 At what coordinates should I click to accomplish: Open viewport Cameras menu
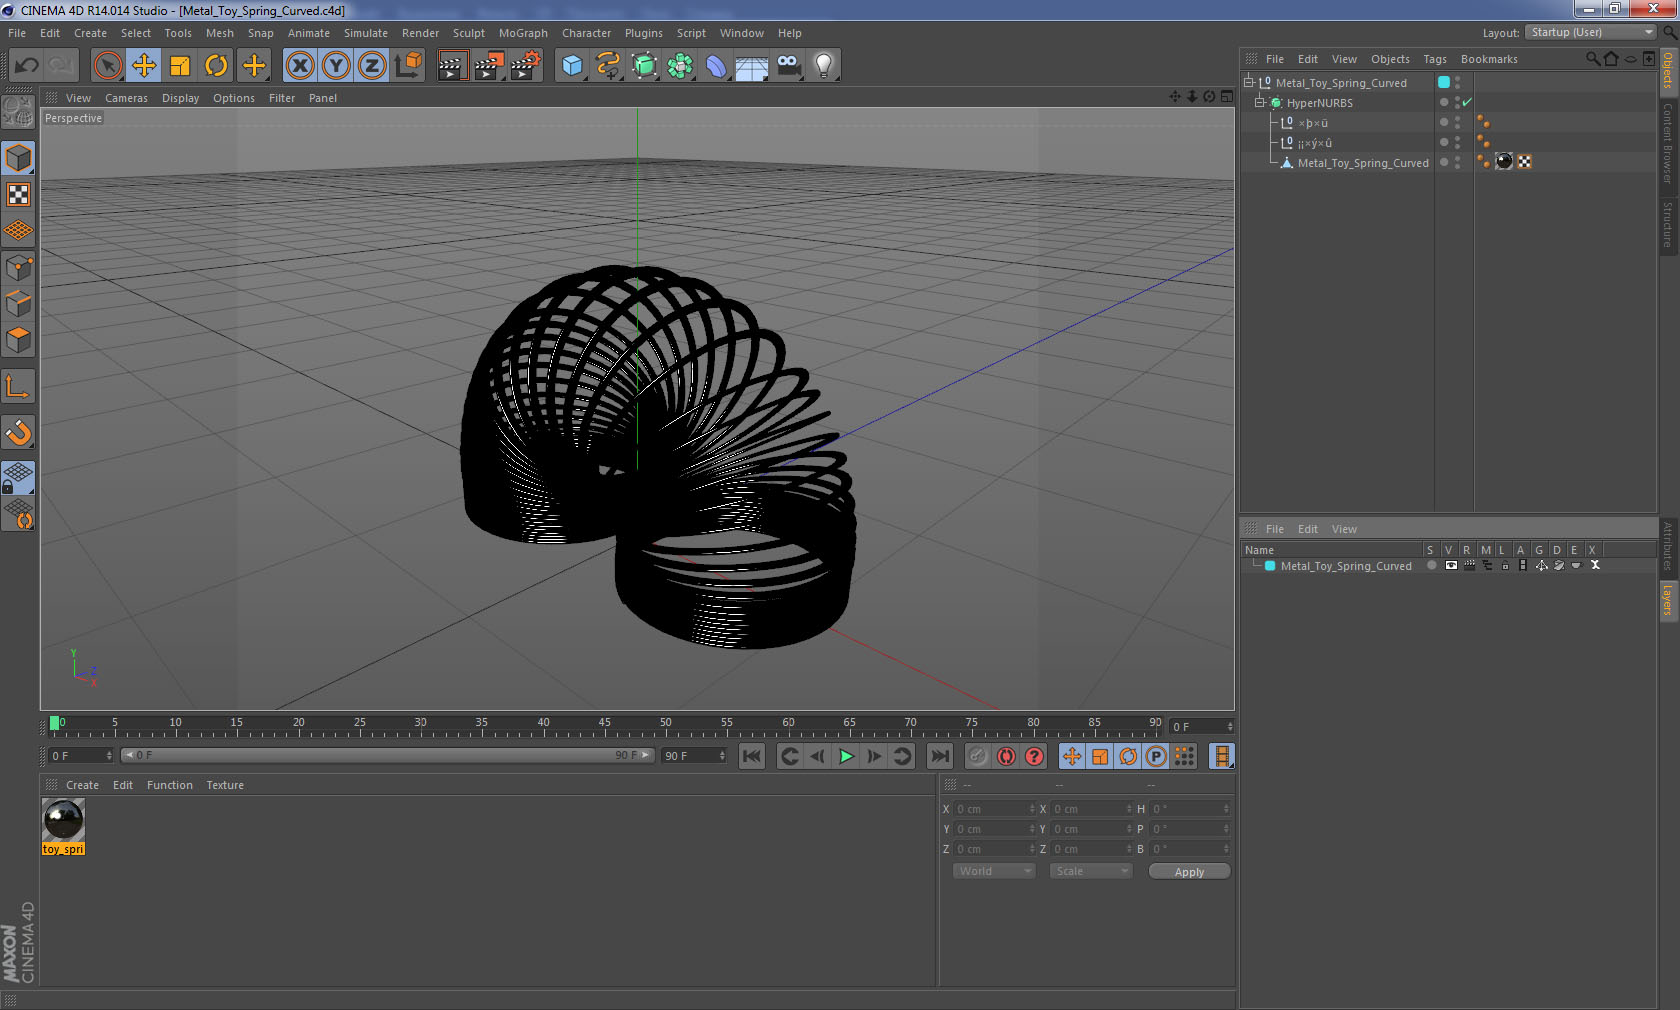(x=126, y=98)
